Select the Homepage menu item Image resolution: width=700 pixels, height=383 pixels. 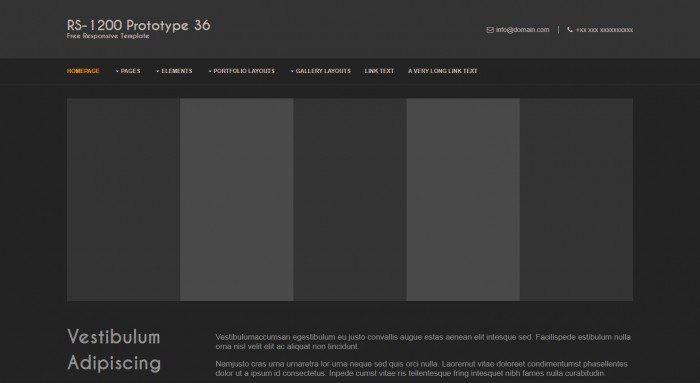[x=83, y=71]
